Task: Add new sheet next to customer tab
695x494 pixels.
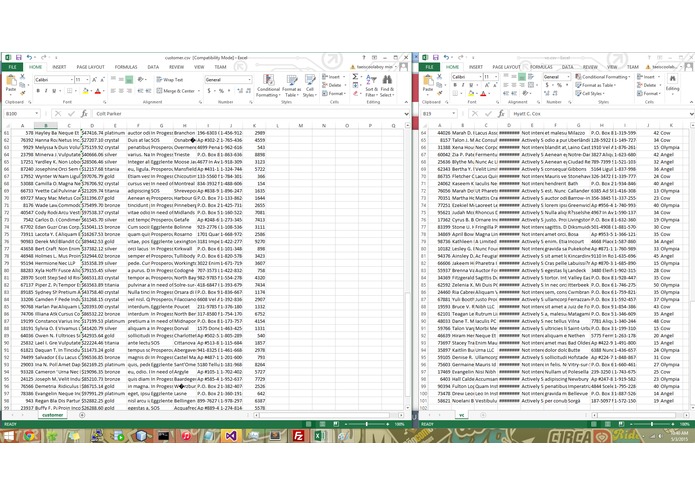Action: pyautogui.click(x=82, y=415)
